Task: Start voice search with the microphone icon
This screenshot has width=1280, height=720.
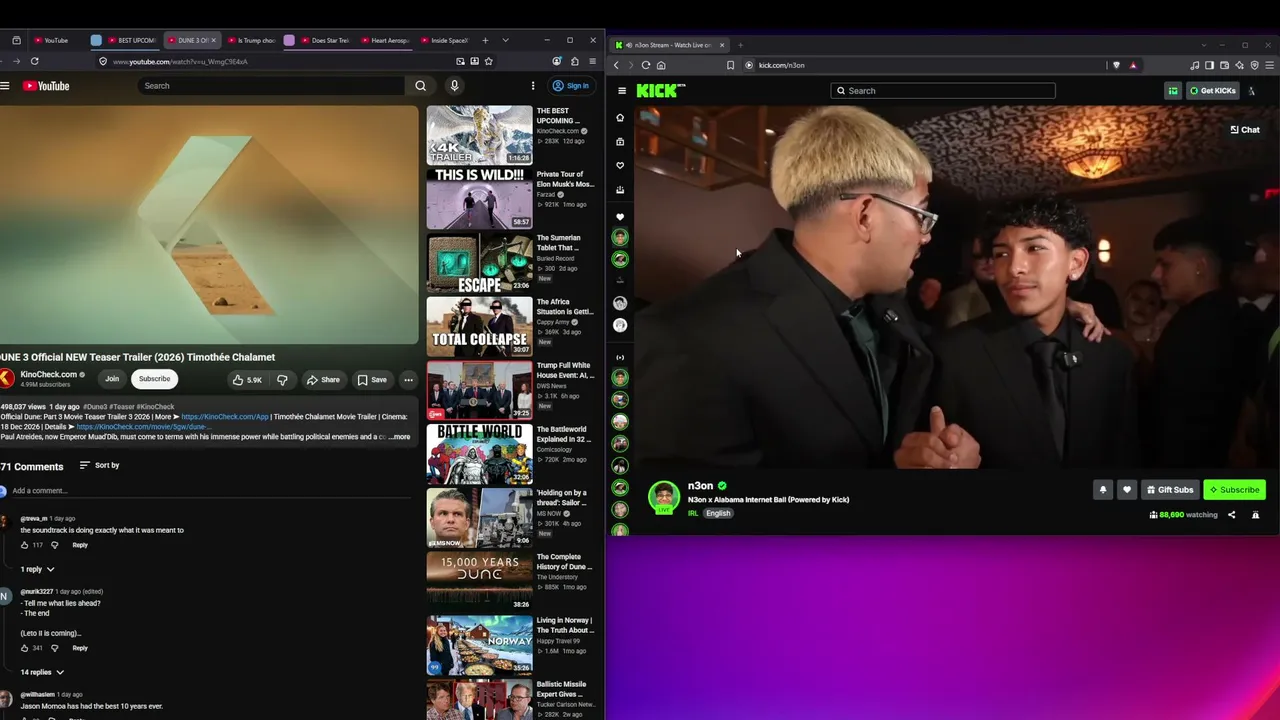Action: click(x=454, y=86)
